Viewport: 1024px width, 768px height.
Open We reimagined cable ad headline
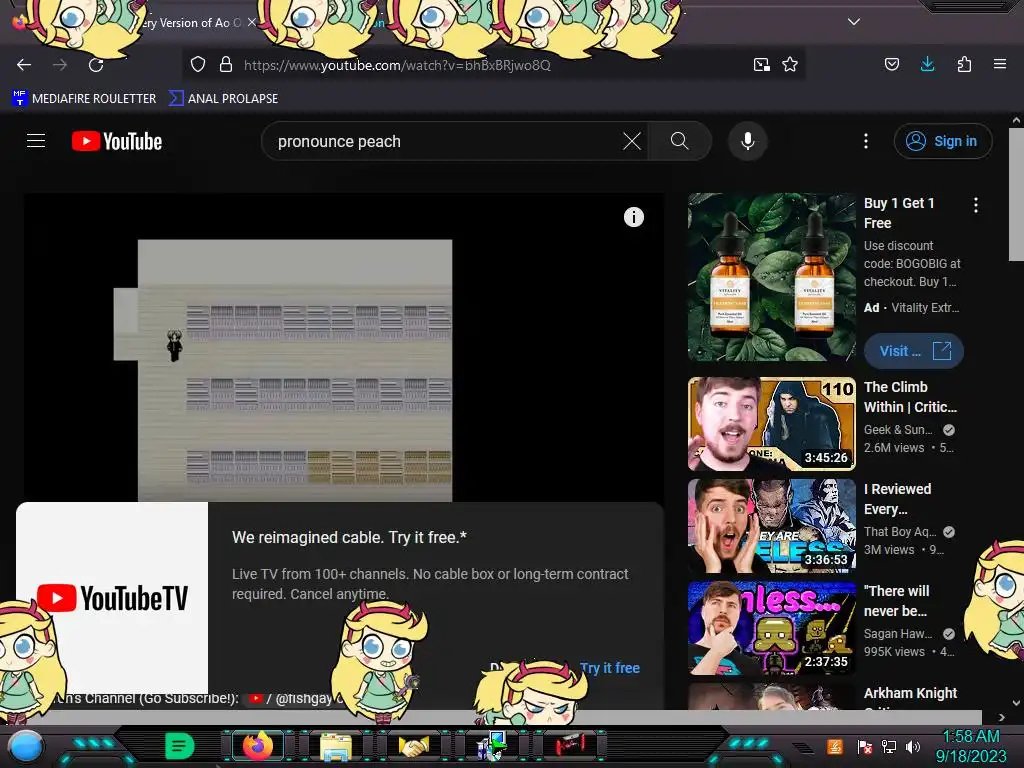349,537
